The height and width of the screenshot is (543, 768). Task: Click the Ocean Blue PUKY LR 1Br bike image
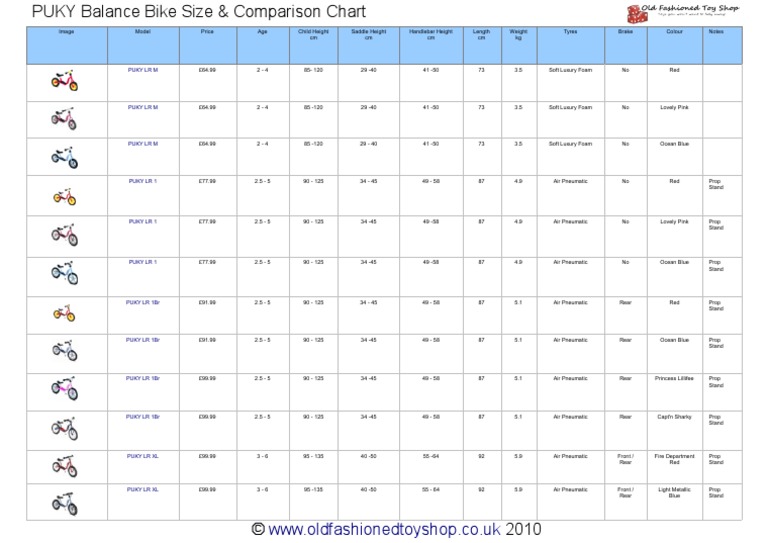(65, 351)
